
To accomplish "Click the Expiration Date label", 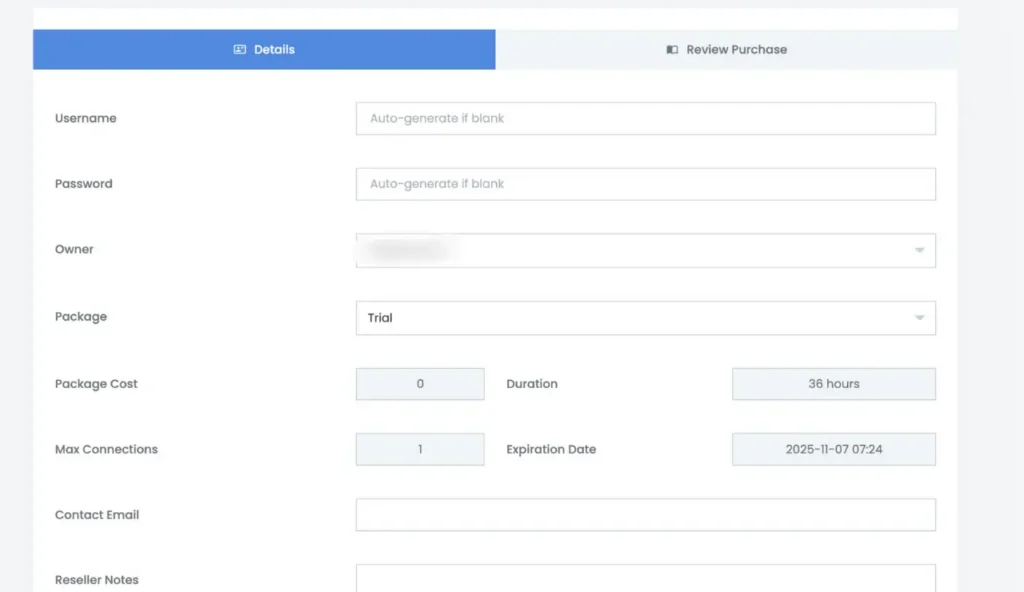I will click(x=551, y=450).
